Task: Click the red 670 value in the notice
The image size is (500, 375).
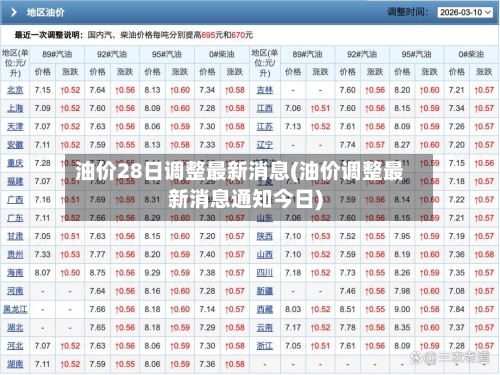Action: click(238, 35)
